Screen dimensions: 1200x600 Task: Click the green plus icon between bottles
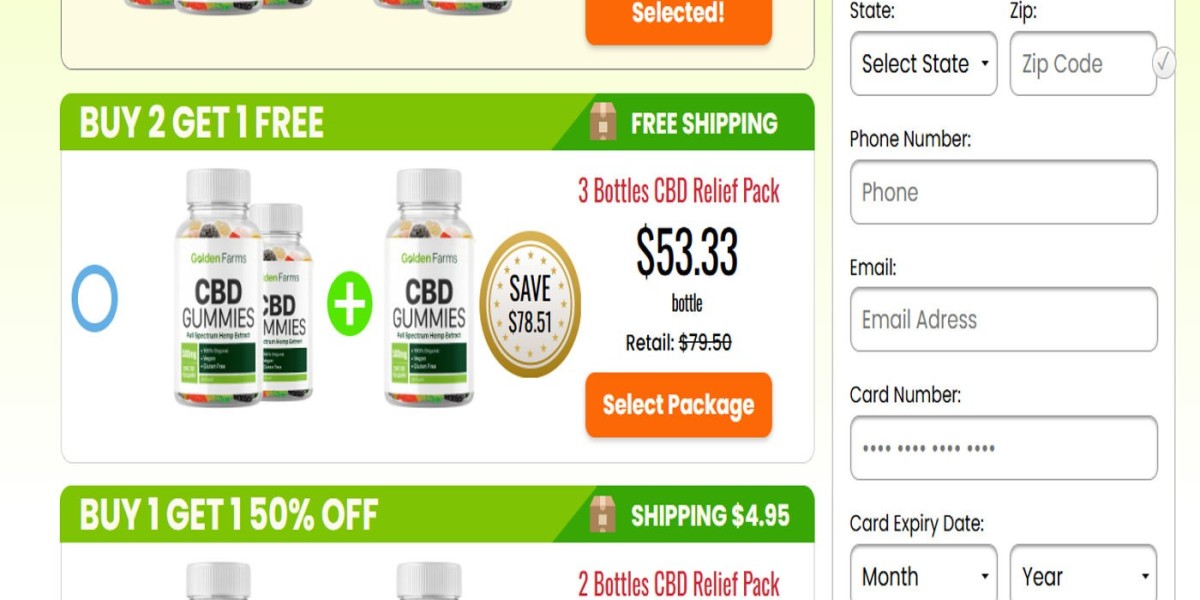350,303
